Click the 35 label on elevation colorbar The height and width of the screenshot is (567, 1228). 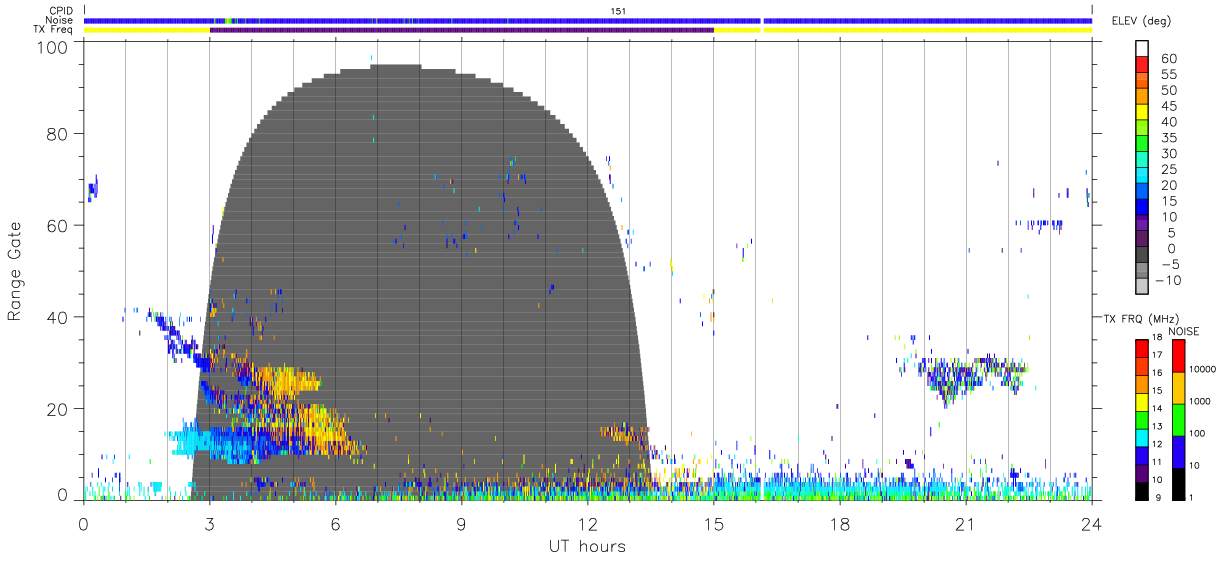(x=1167, y=137)
